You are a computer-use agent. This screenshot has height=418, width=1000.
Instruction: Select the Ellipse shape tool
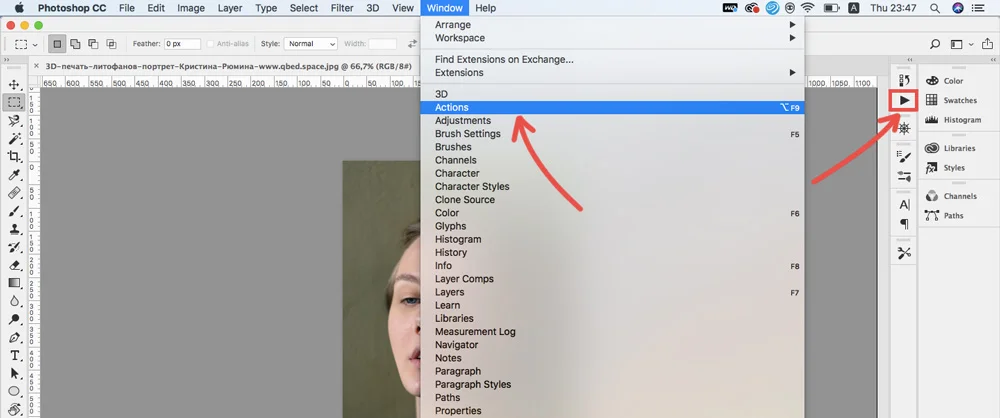pos(13,391)
